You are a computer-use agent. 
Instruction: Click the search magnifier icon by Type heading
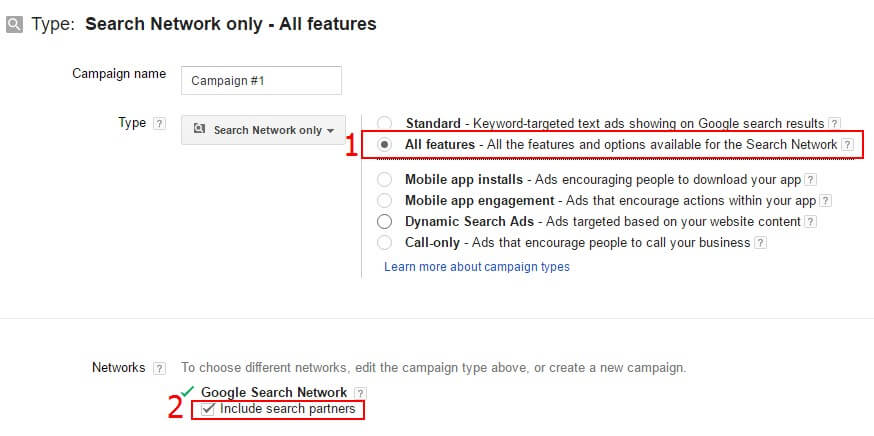[14, 24]
